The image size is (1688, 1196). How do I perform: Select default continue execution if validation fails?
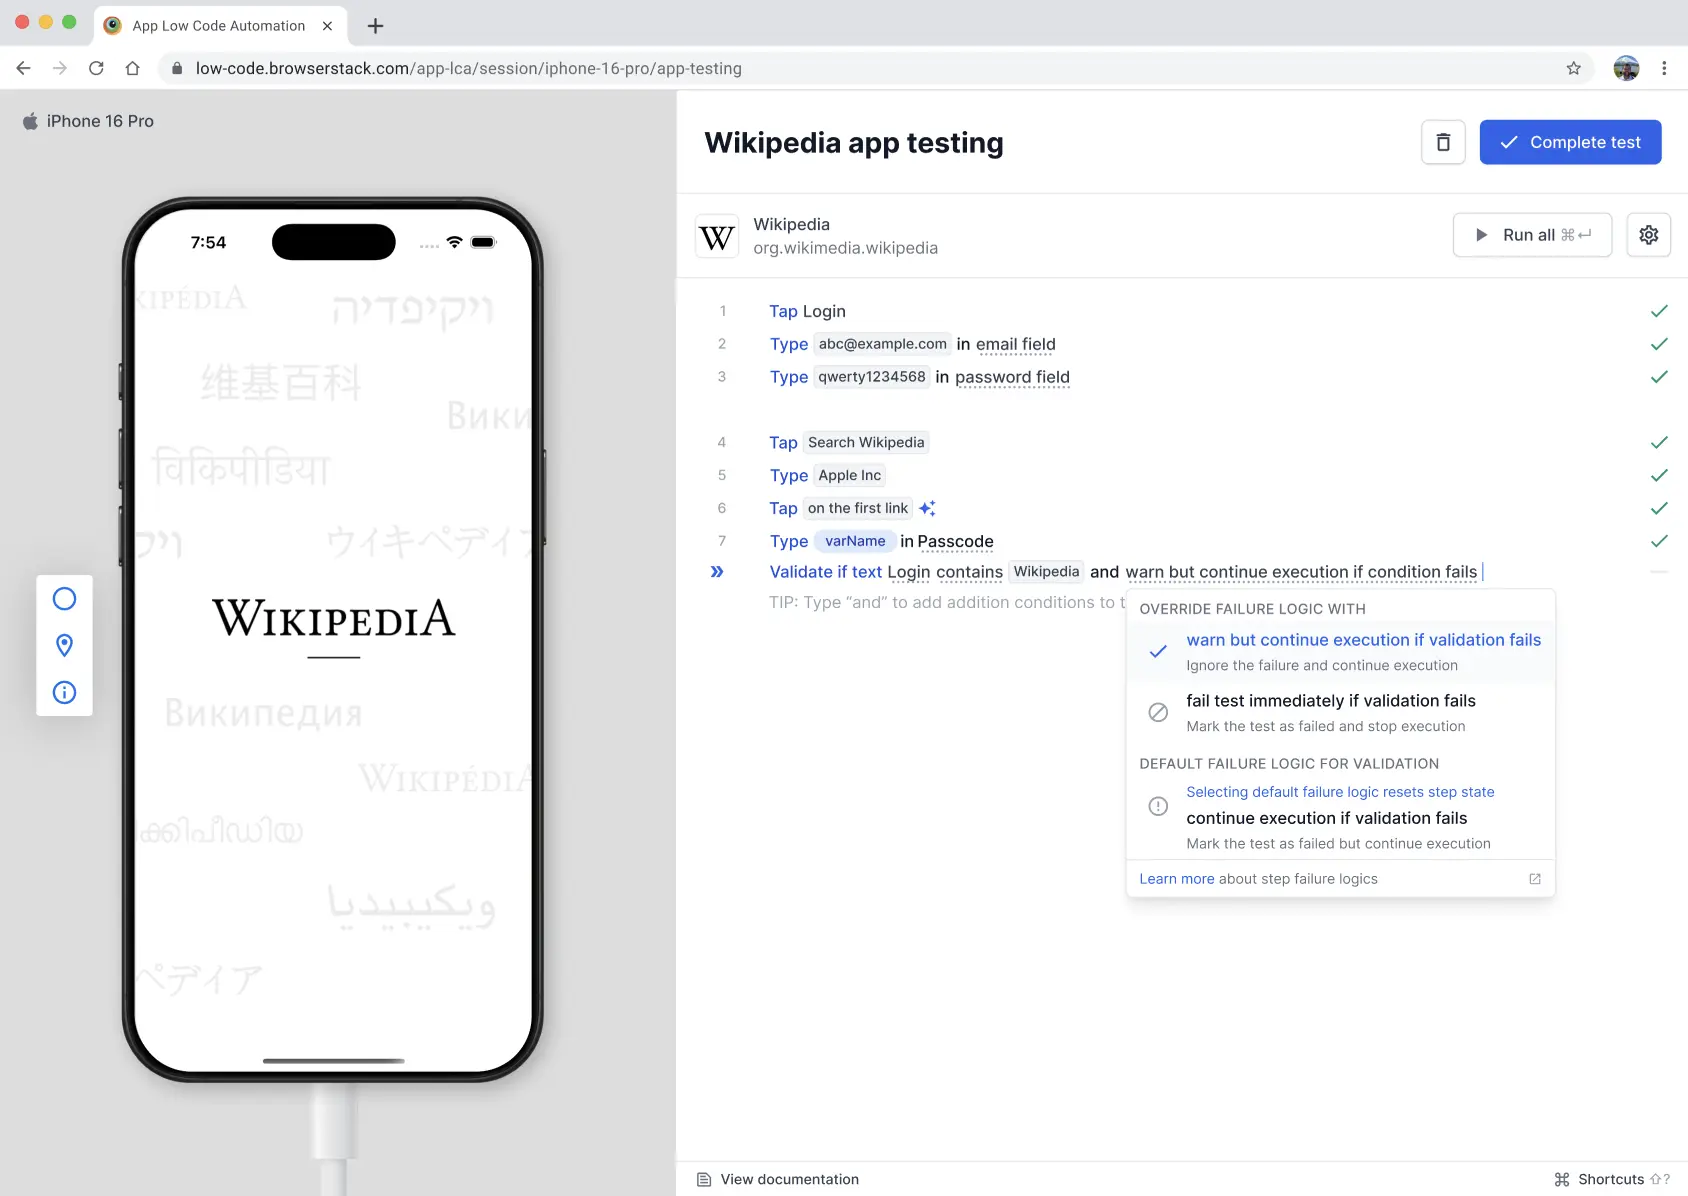[1326, 818]
